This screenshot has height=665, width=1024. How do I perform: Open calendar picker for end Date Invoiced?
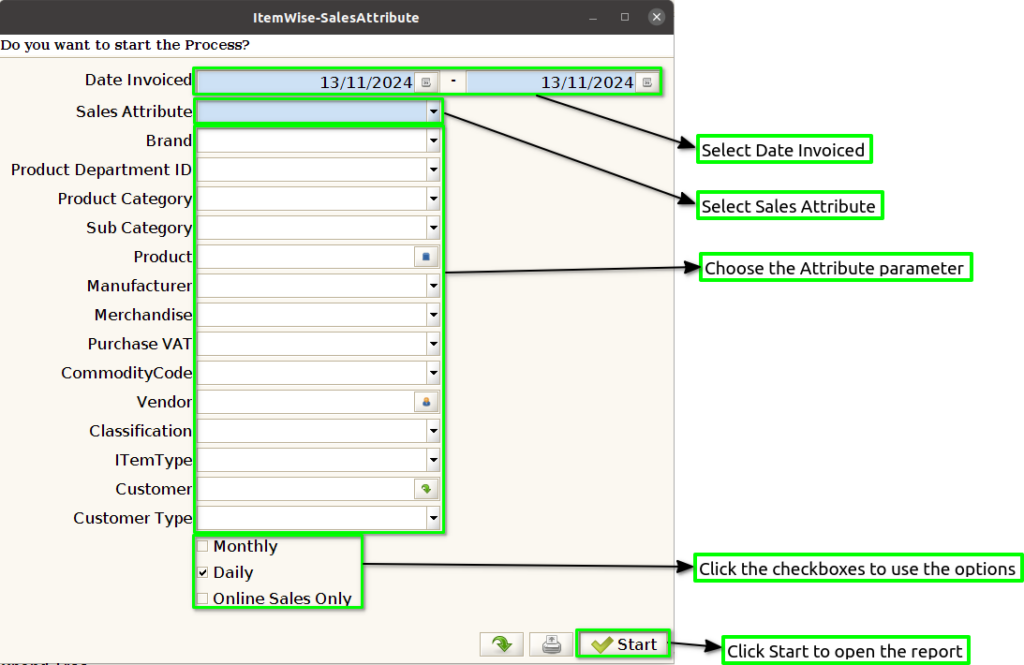click(647, 82)
